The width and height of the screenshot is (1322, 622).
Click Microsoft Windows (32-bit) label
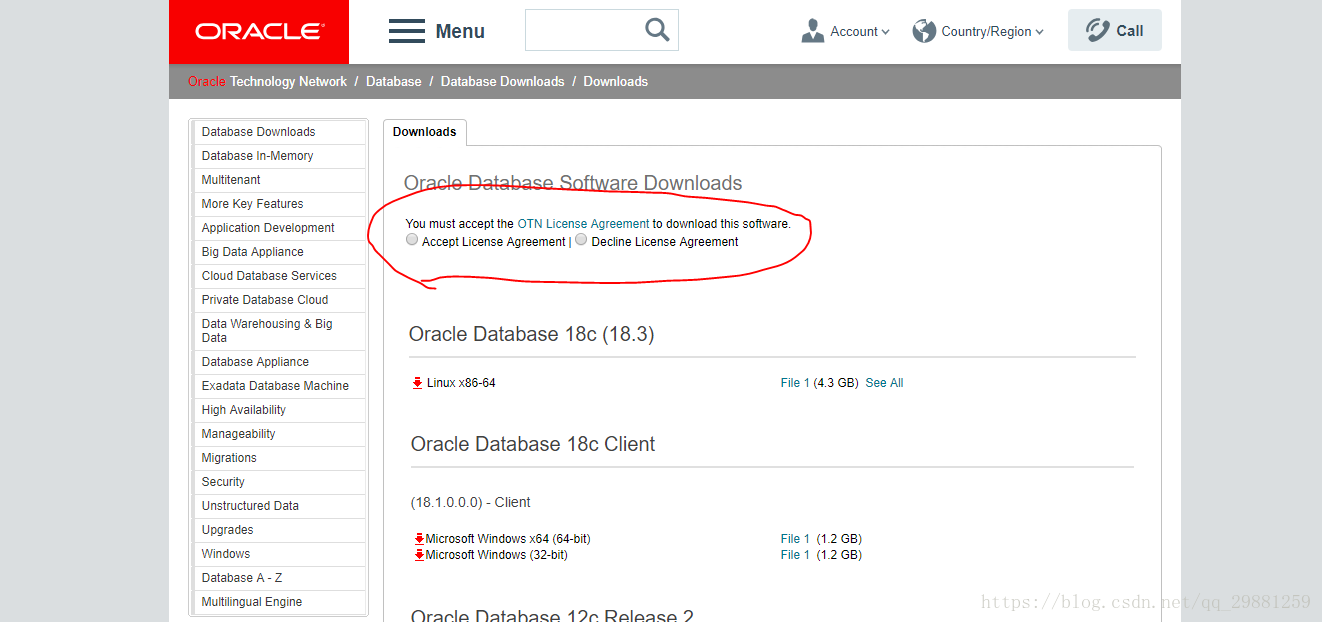[497, 555]
